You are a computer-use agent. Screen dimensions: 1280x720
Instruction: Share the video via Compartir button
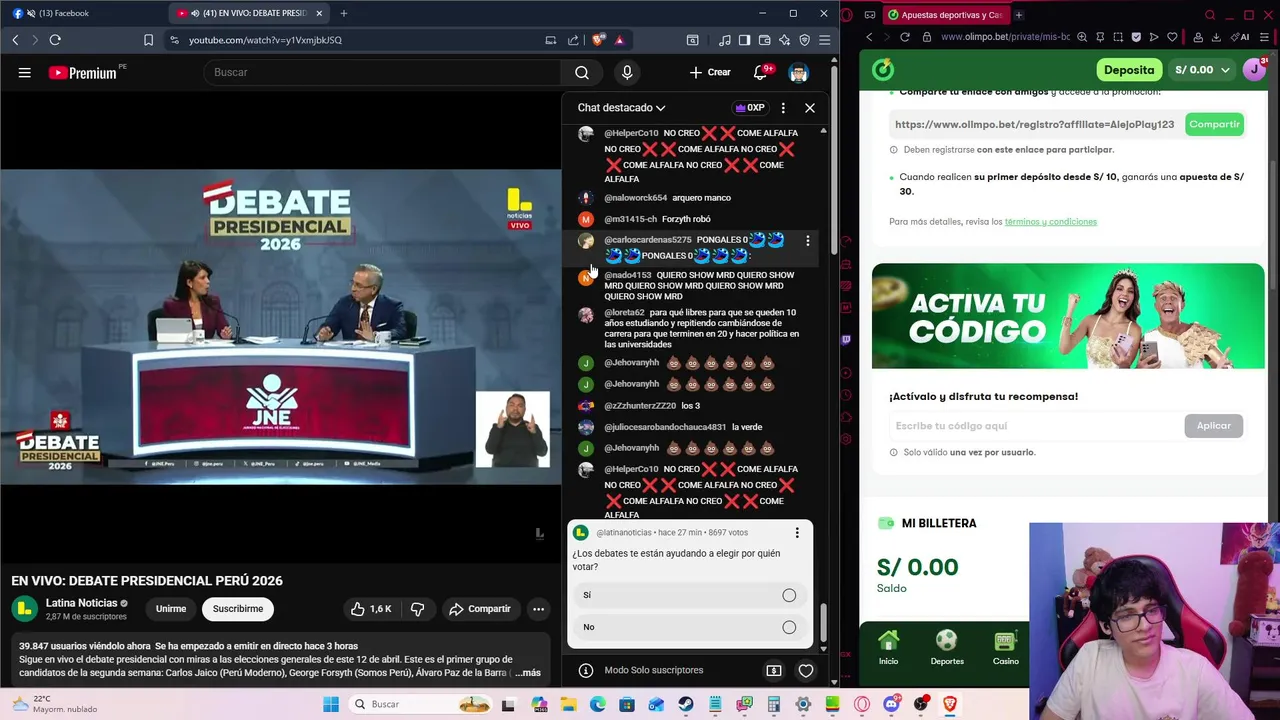tap(480, 609)
